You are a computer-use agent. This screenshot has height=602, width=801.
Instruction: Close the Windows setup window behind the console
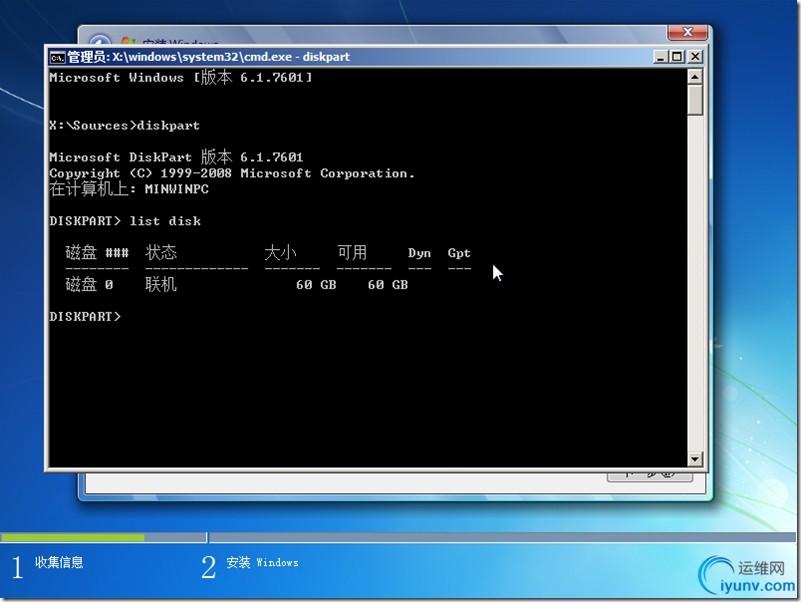[687, 32]
